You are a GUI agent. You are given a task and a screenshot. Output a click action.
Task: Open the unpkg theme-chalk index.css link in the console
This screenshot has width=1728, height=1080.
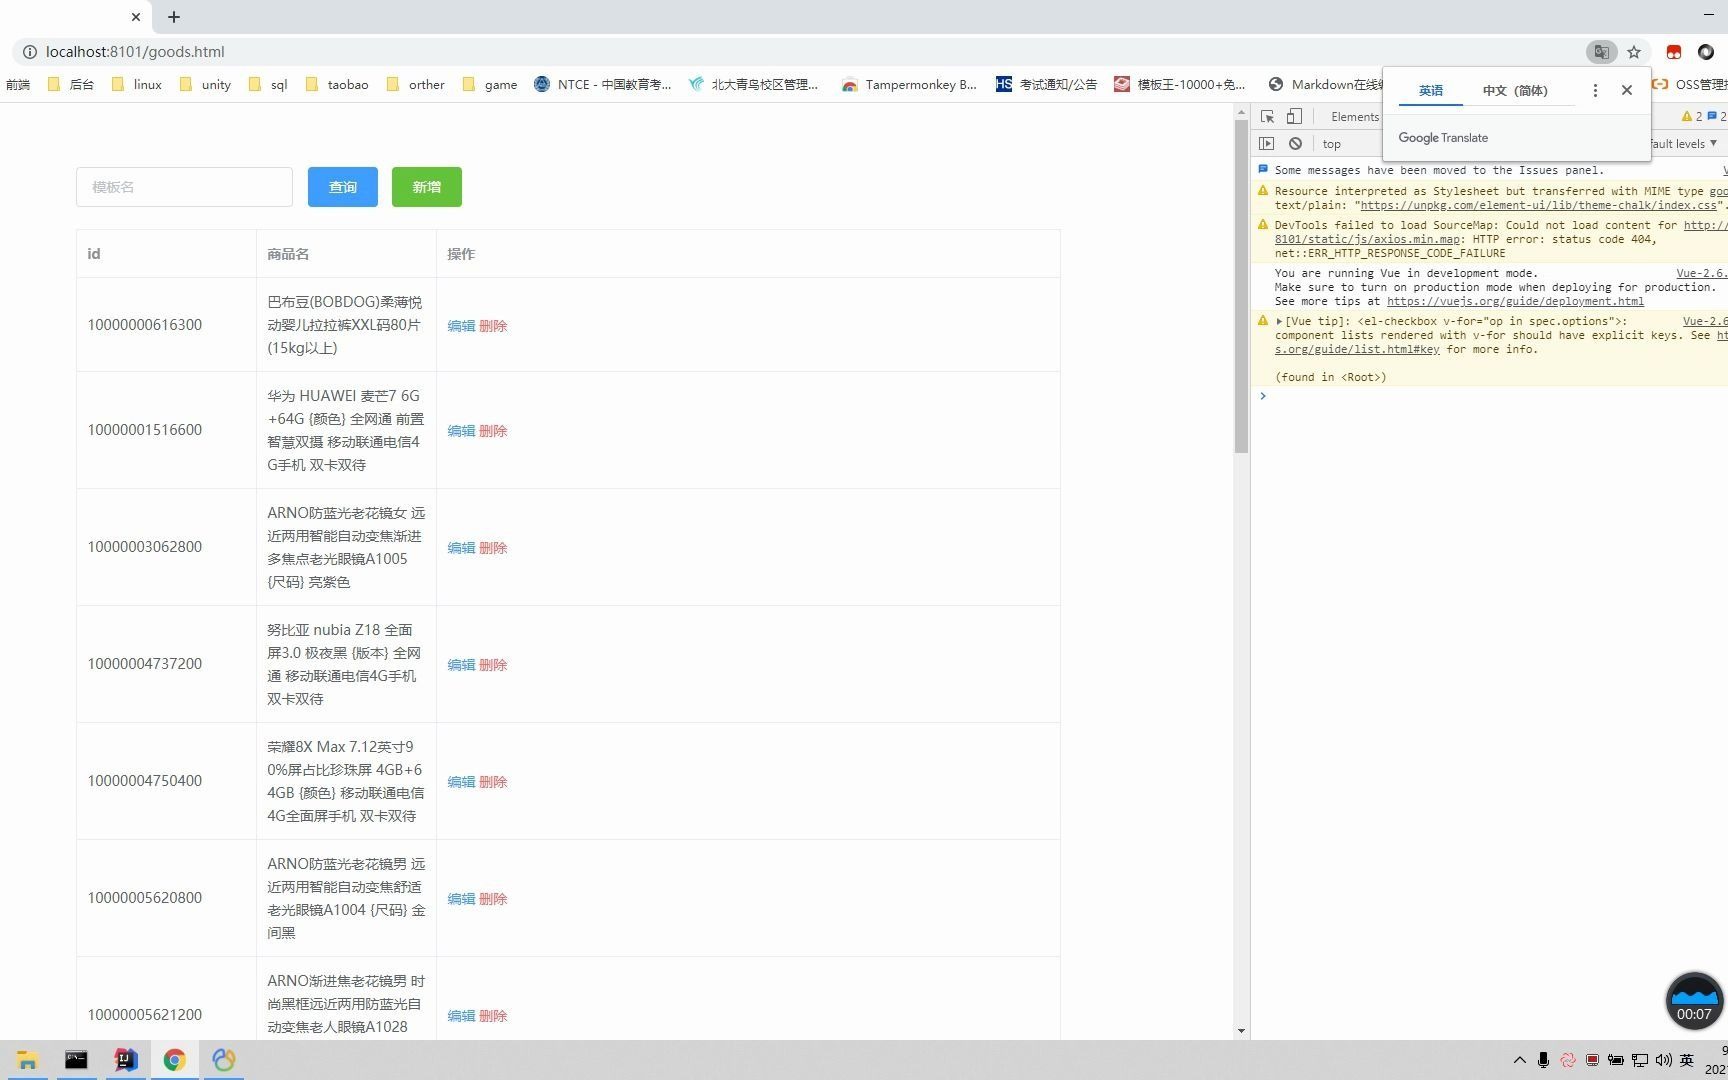[x=1539, y=205]
